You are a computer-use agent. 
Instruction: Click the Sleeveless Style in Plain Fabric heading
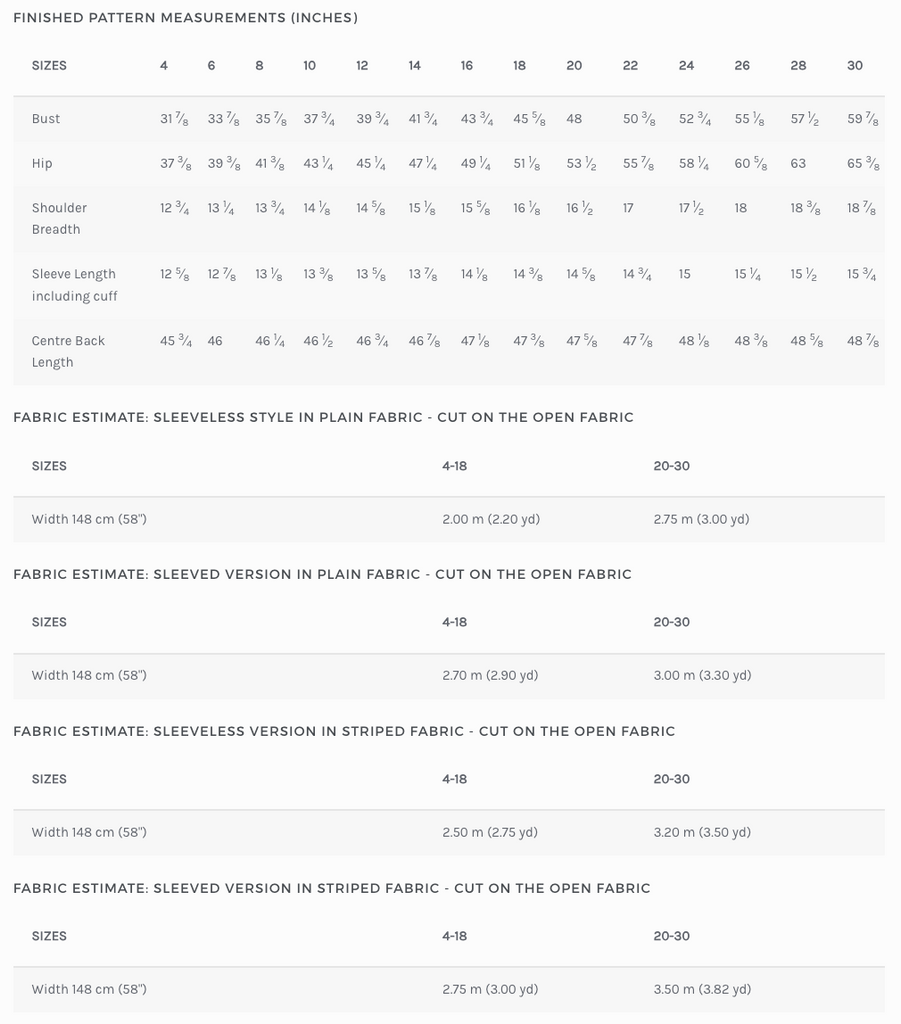(324, 418)
